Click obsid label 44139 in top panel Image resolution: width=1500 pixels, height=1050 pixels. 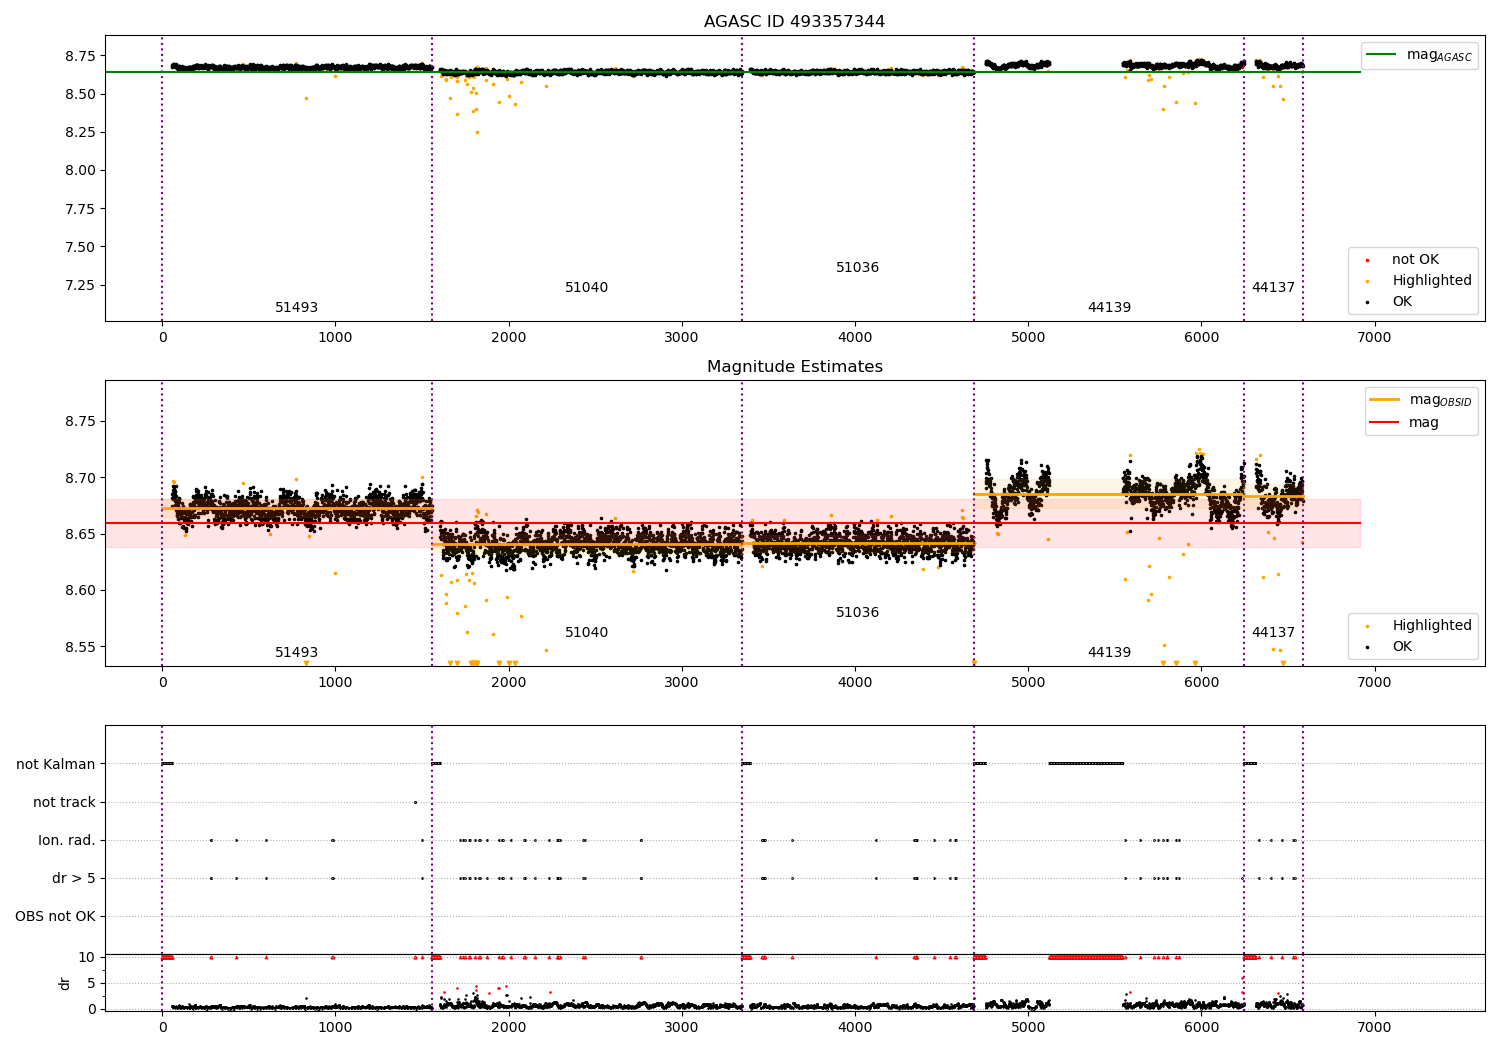click(1109, 308)
